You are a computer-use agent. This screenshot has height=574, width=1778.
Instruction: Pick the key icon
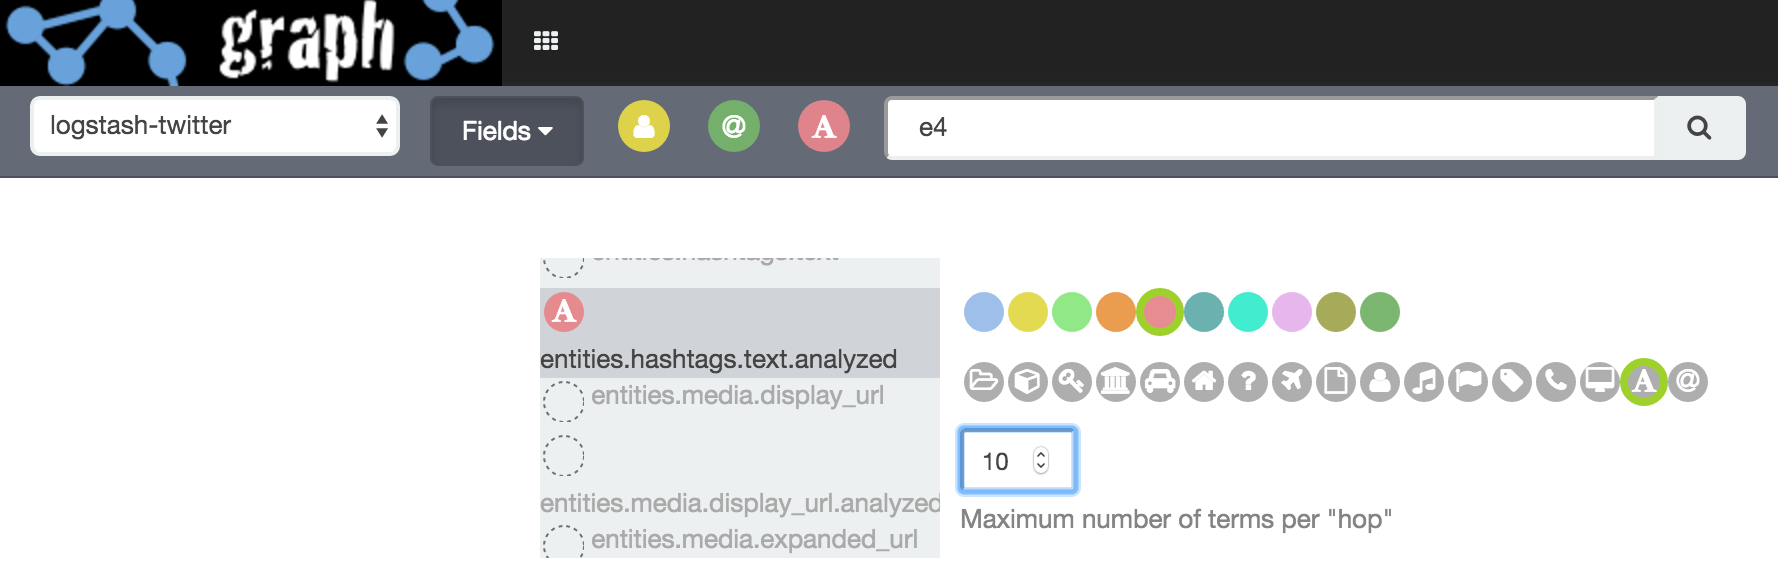(1072, 382)
